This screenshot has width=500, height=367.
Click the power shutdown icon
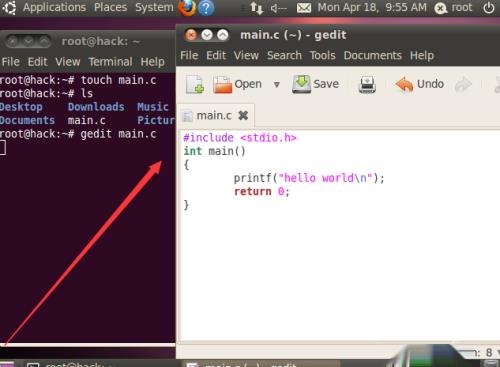489,8
